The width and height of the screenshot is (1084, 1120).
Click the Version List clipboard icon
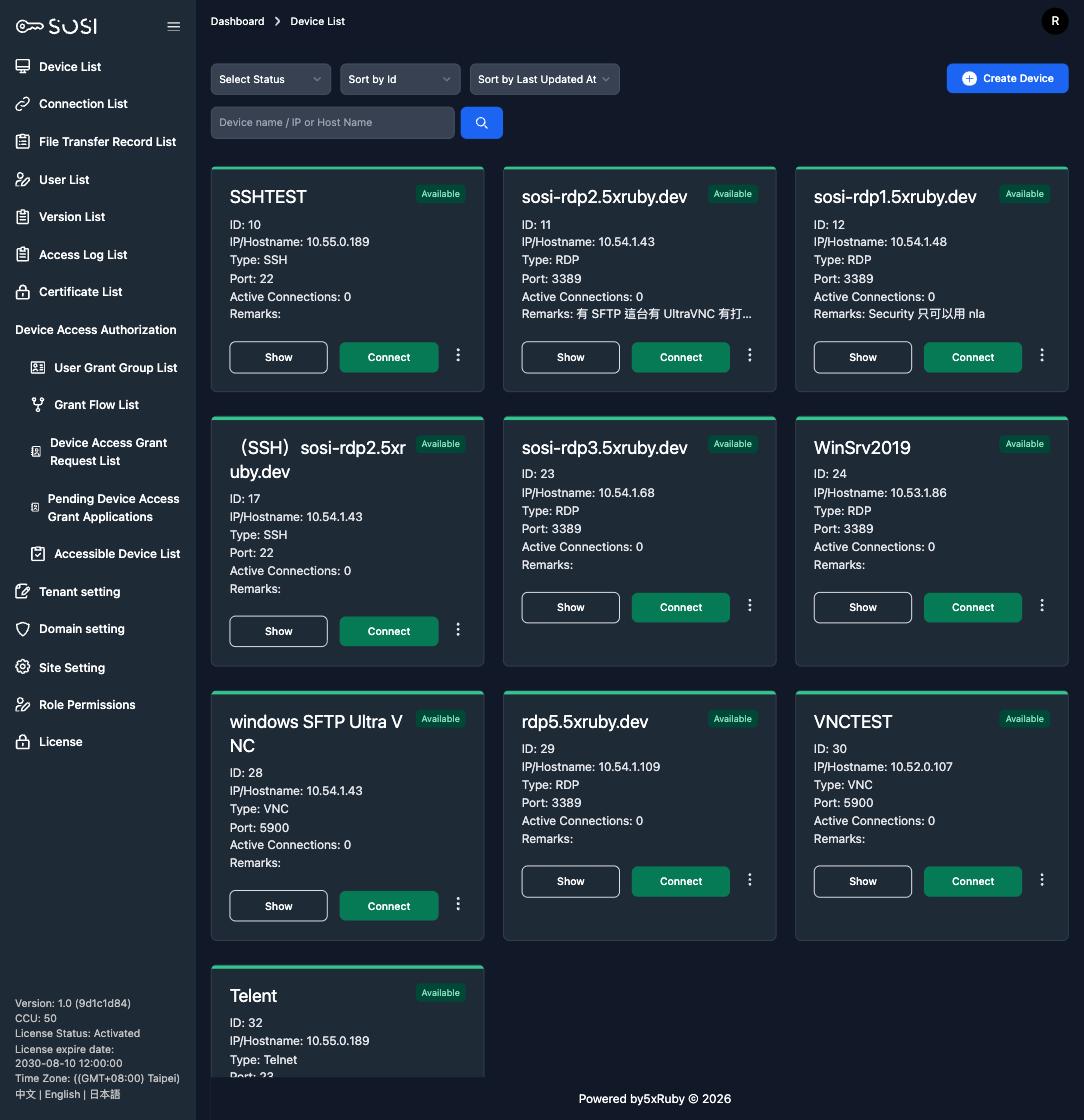(23, 216)
